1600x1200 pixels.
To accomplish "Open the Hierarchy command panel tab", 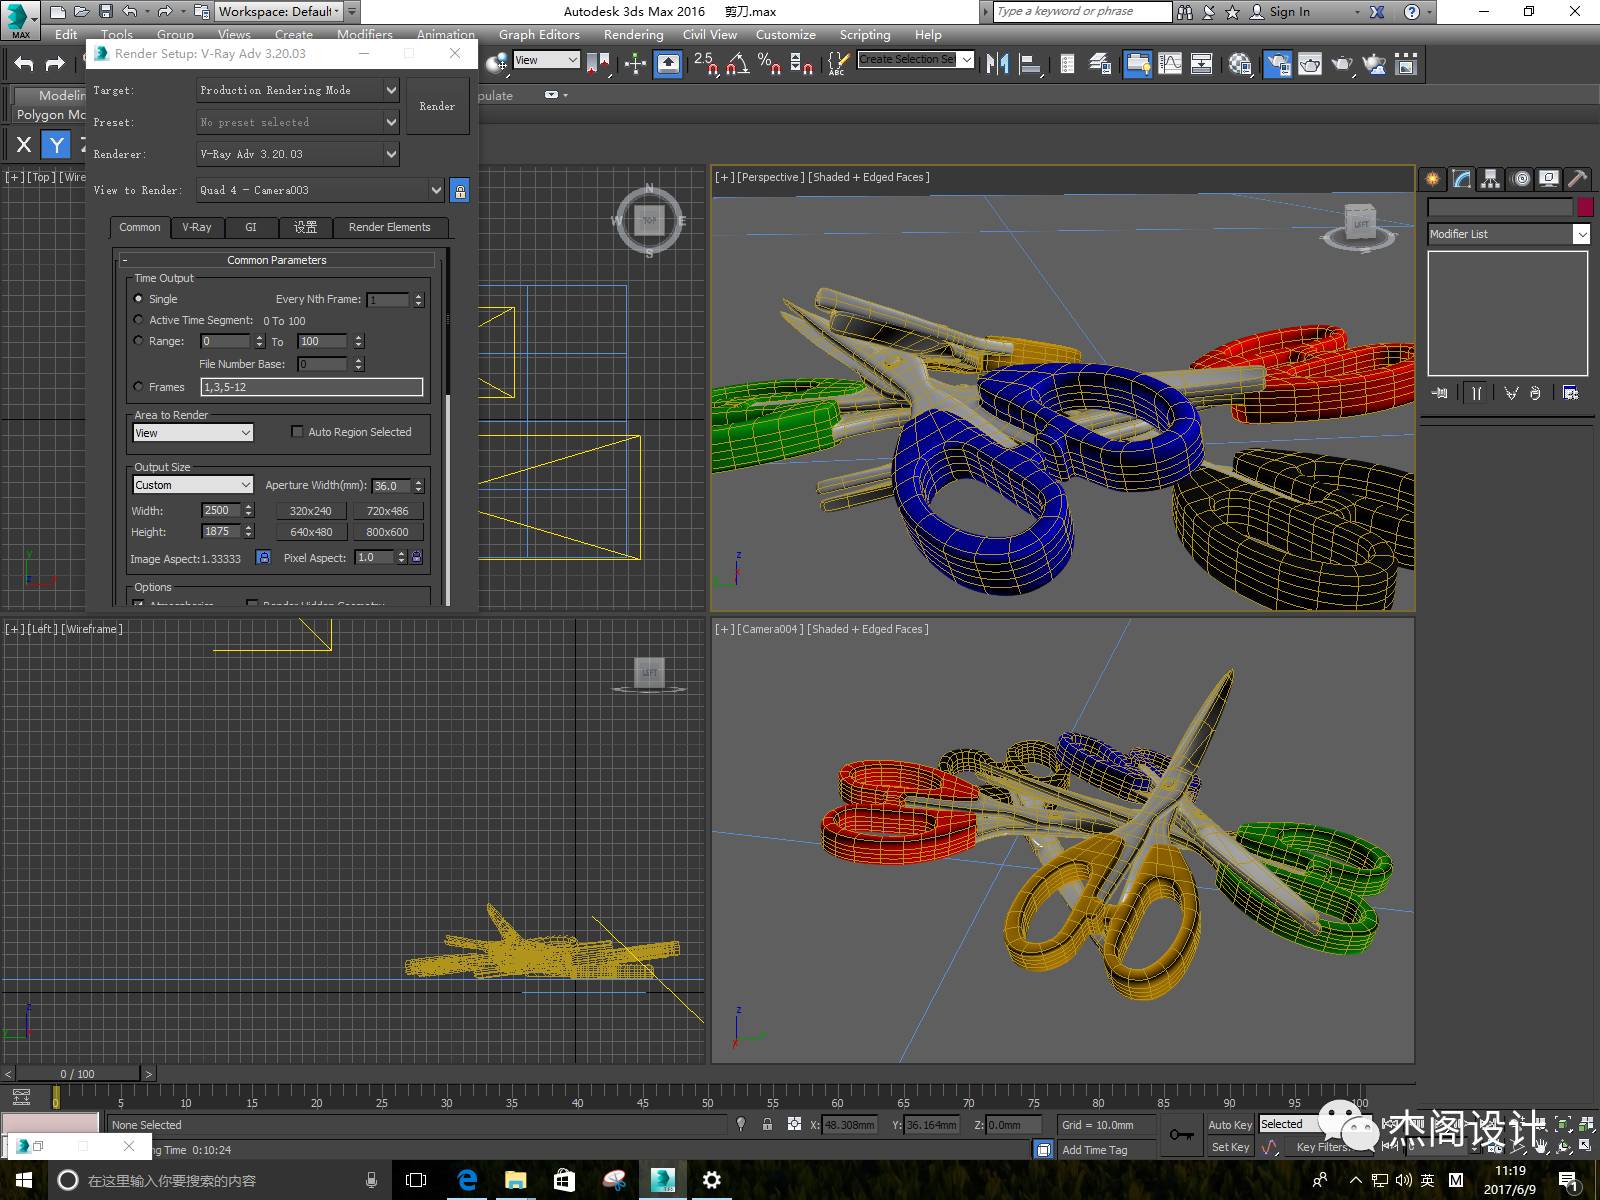I will pos(1490,179).
